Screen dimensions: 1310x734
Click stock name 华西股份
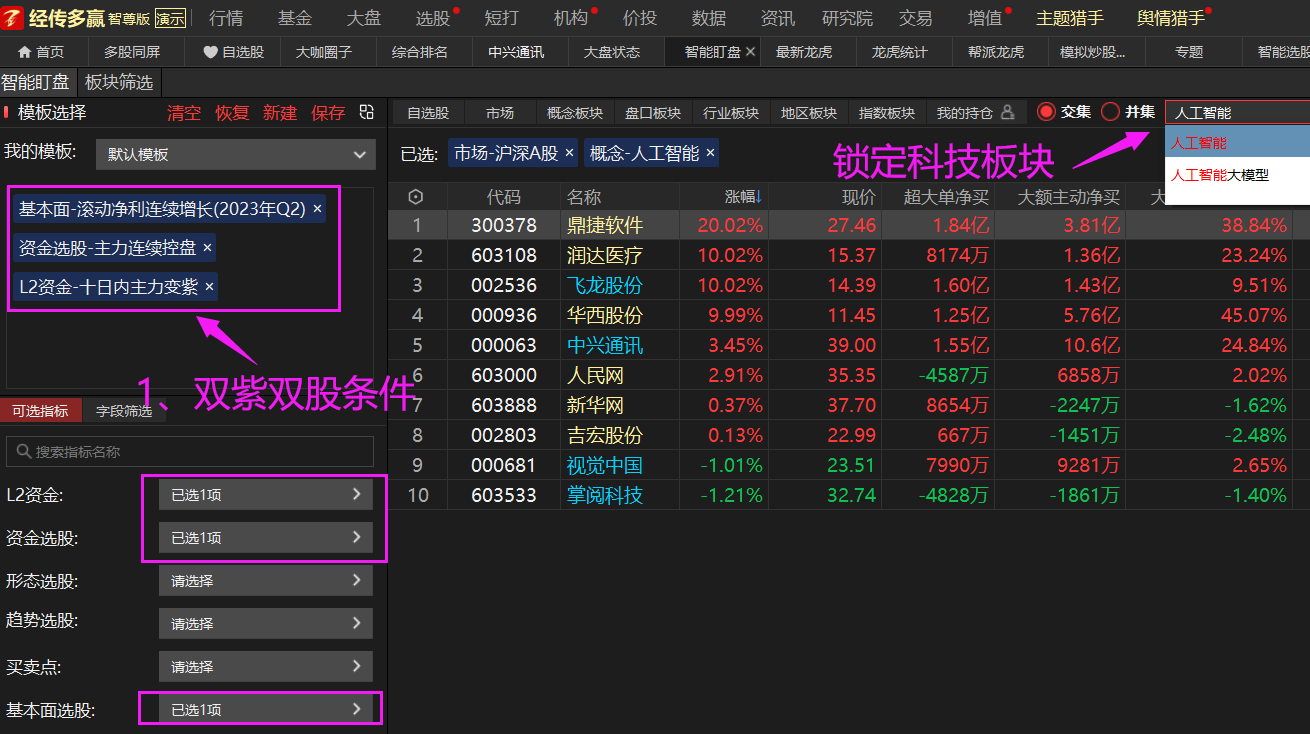(x=604, y=315)
